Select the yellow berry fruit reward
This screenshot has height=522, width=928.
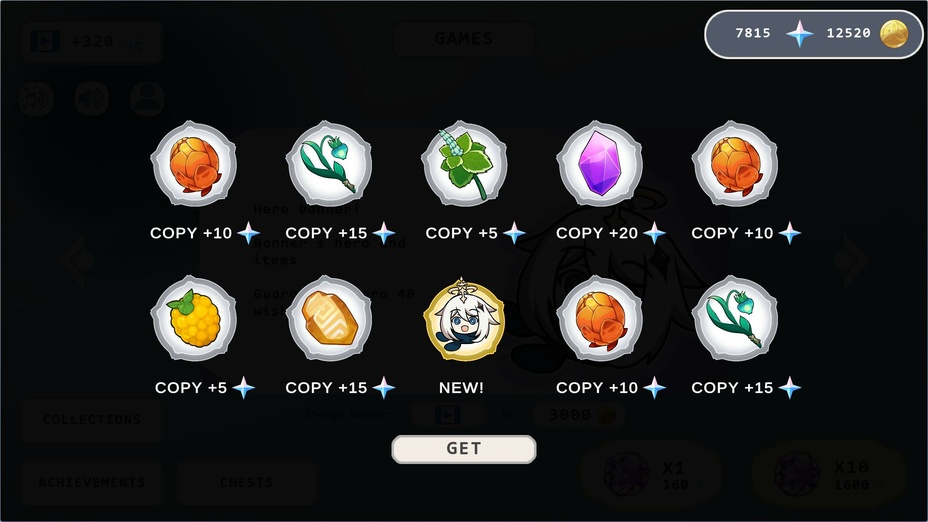click(x=194, y=319)
